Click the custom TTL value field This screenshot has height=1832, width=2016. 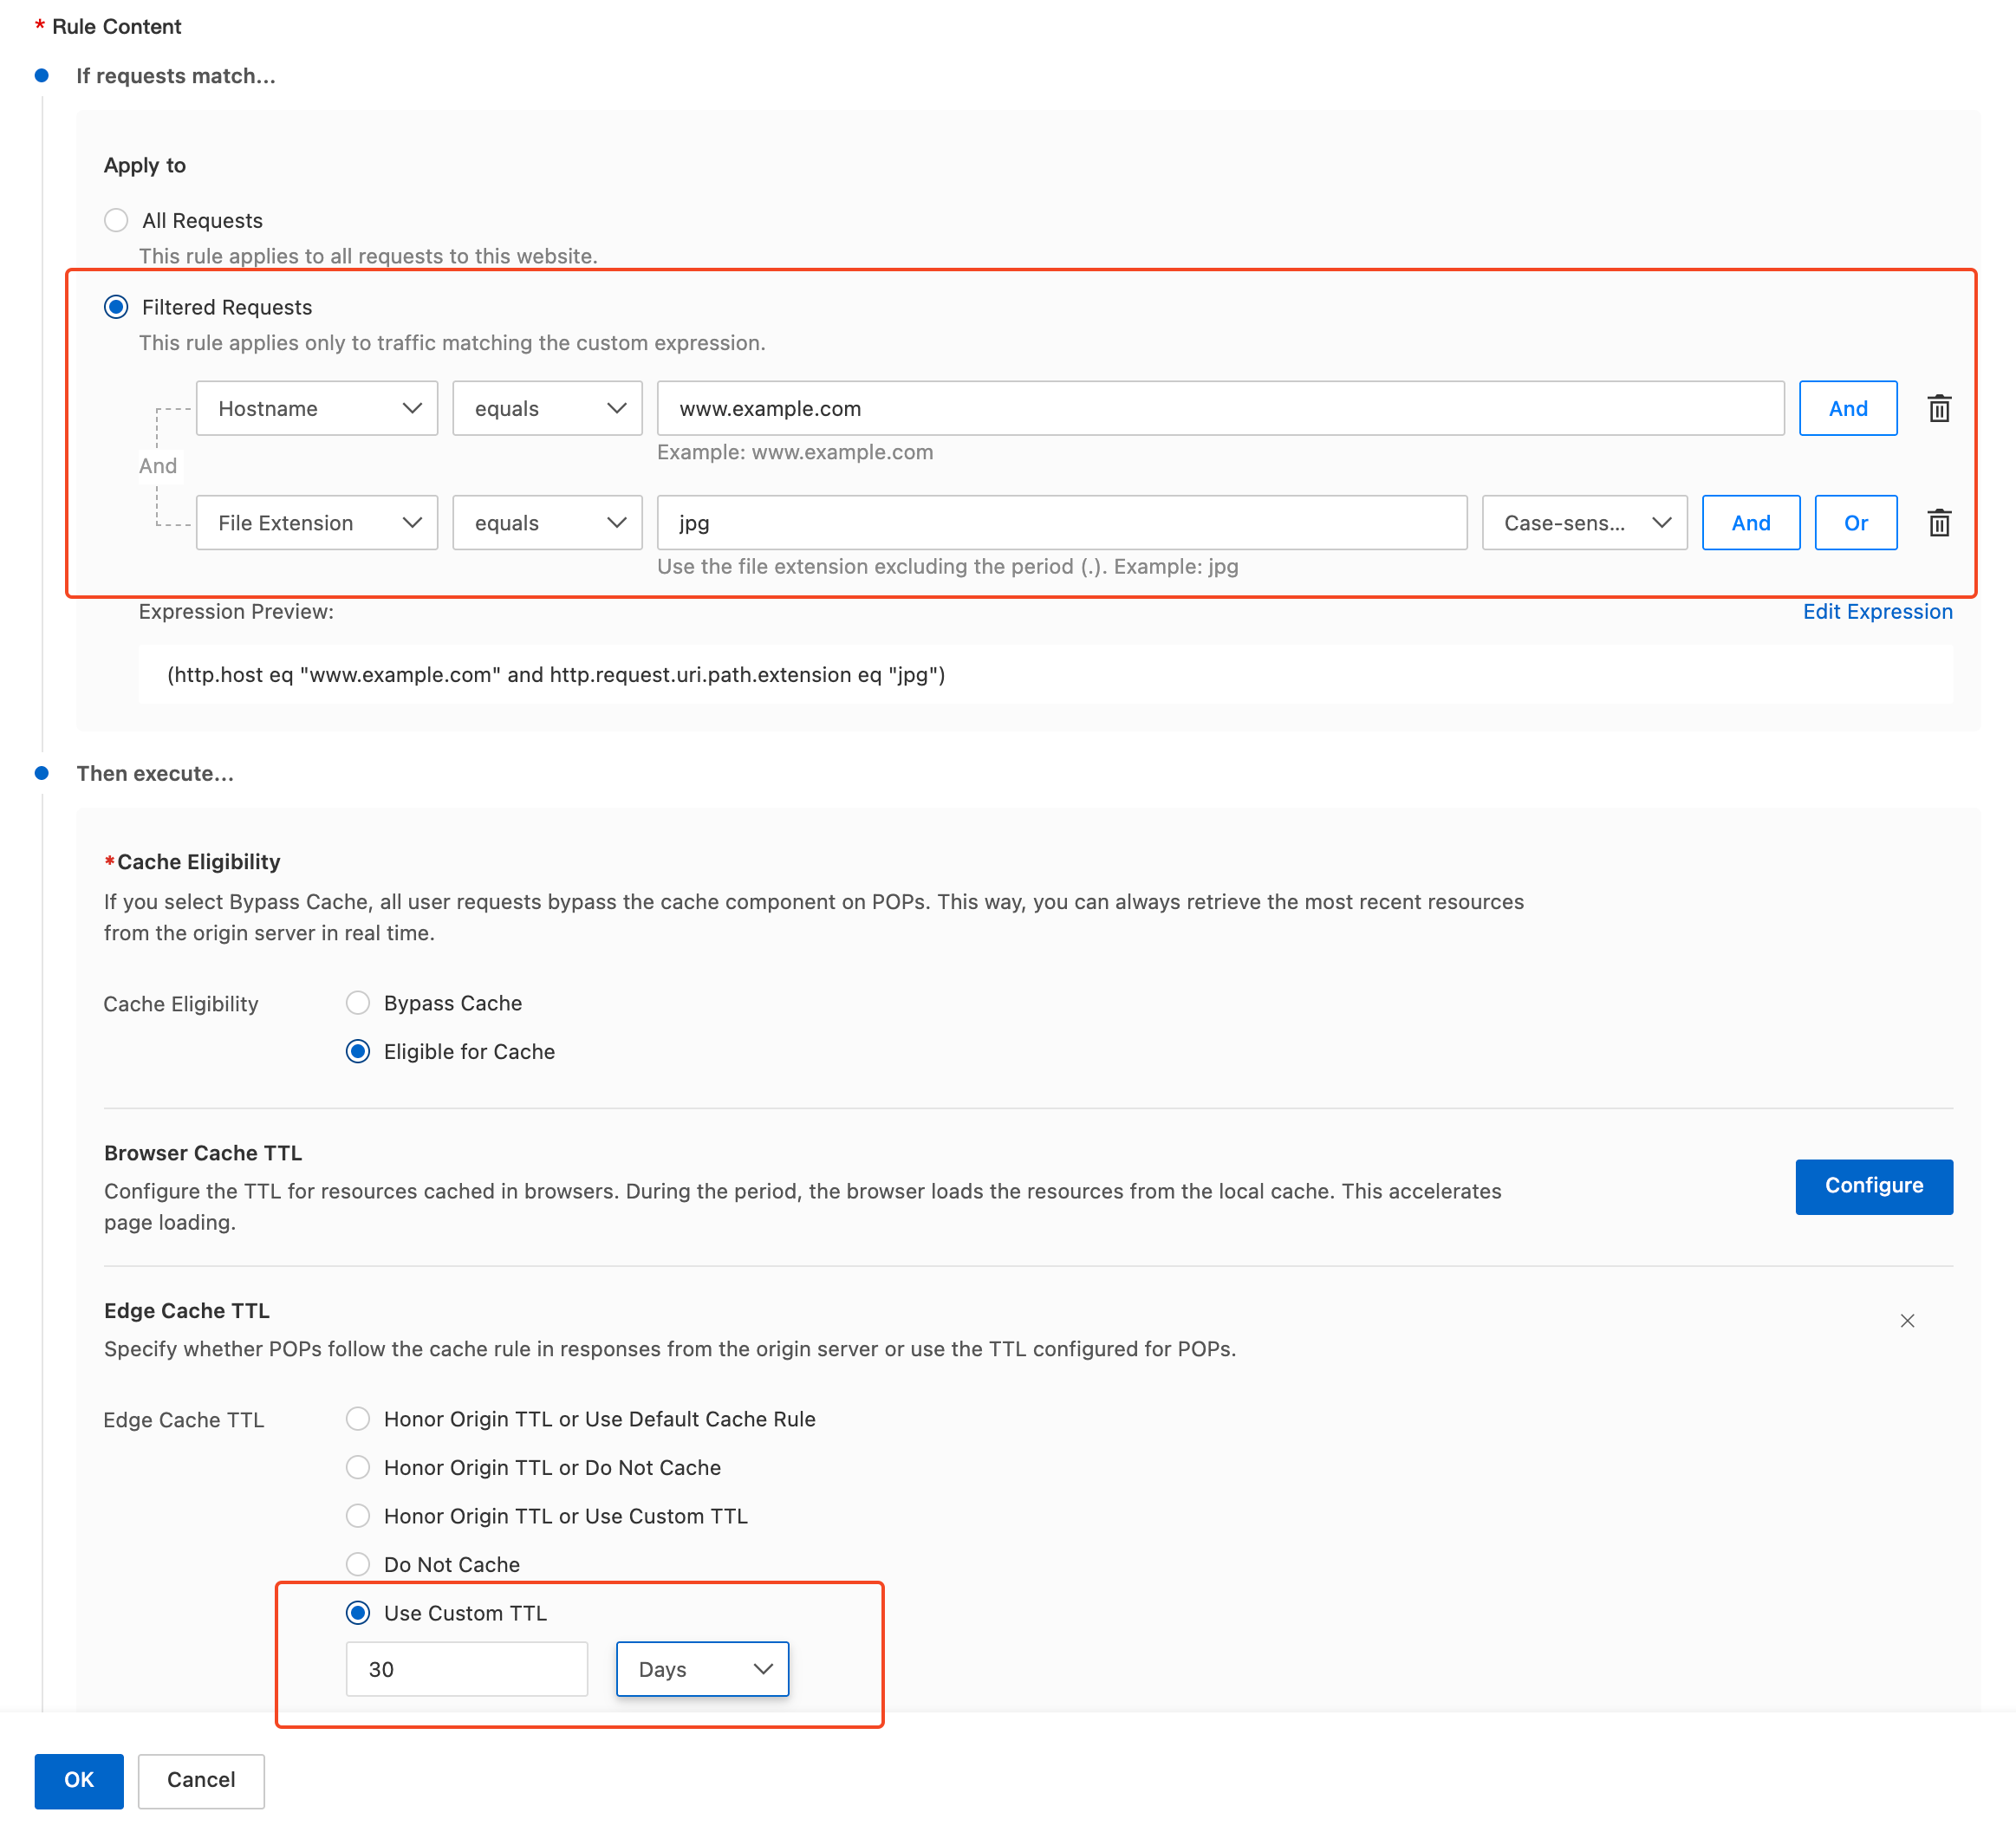466,1669
